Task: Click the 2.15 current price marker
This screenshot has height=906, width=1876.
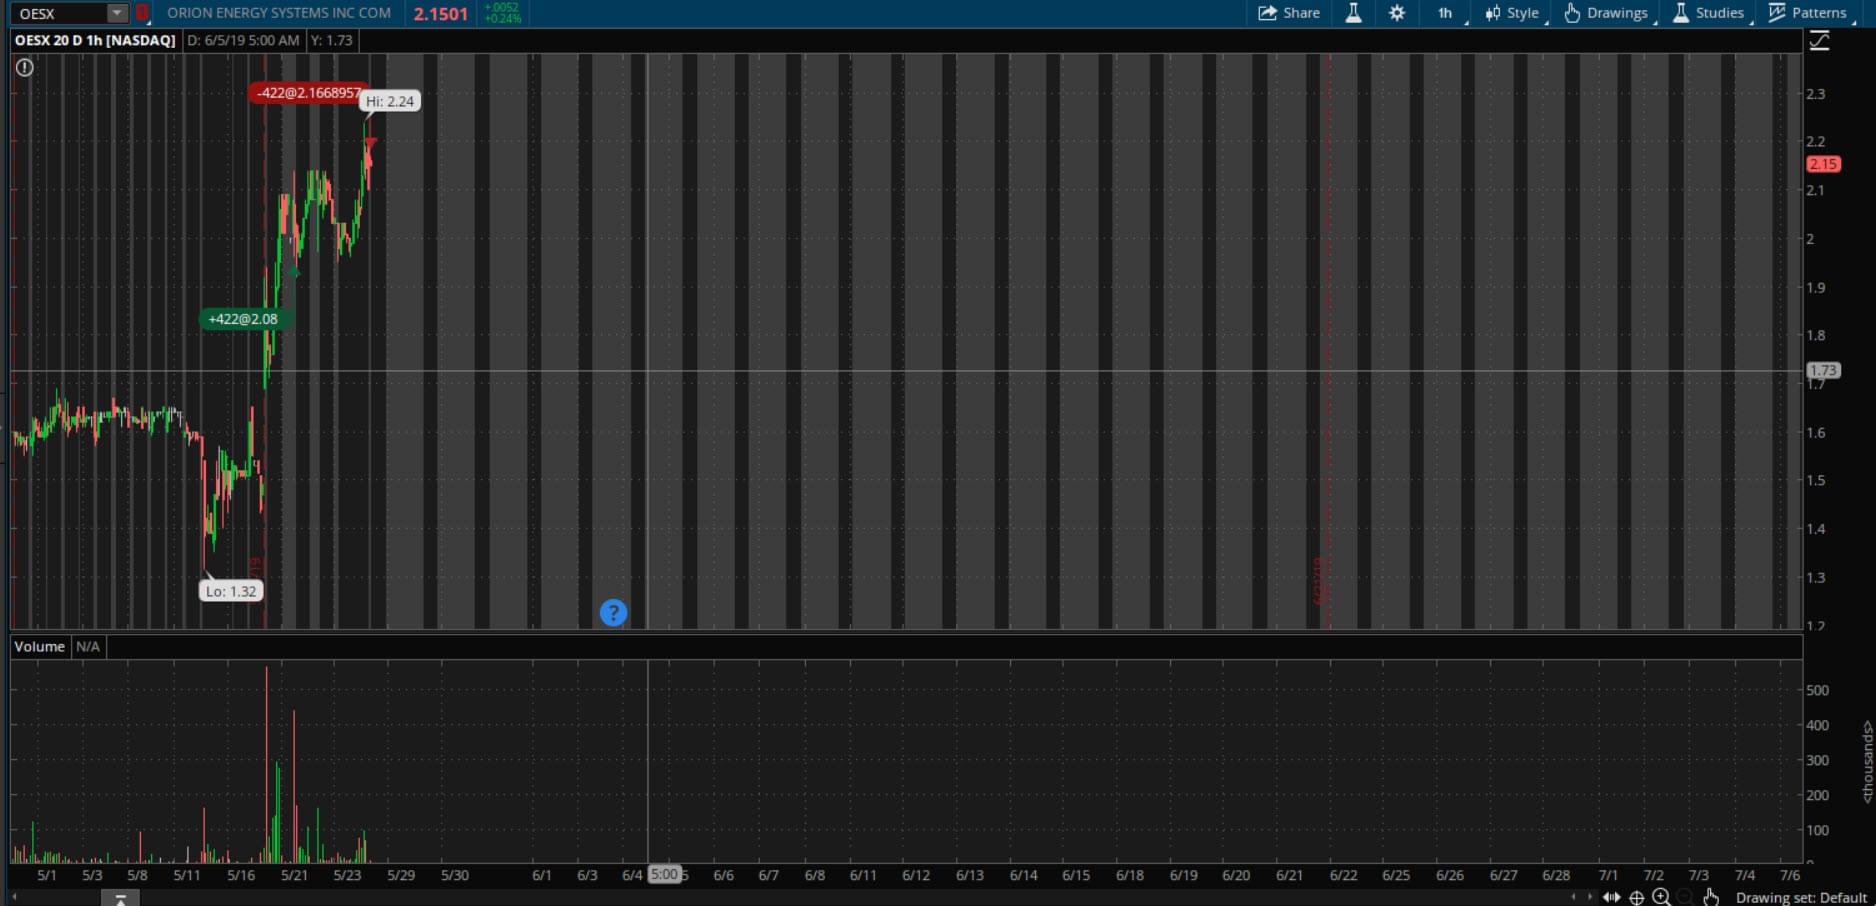Action: click(1823, 164)
